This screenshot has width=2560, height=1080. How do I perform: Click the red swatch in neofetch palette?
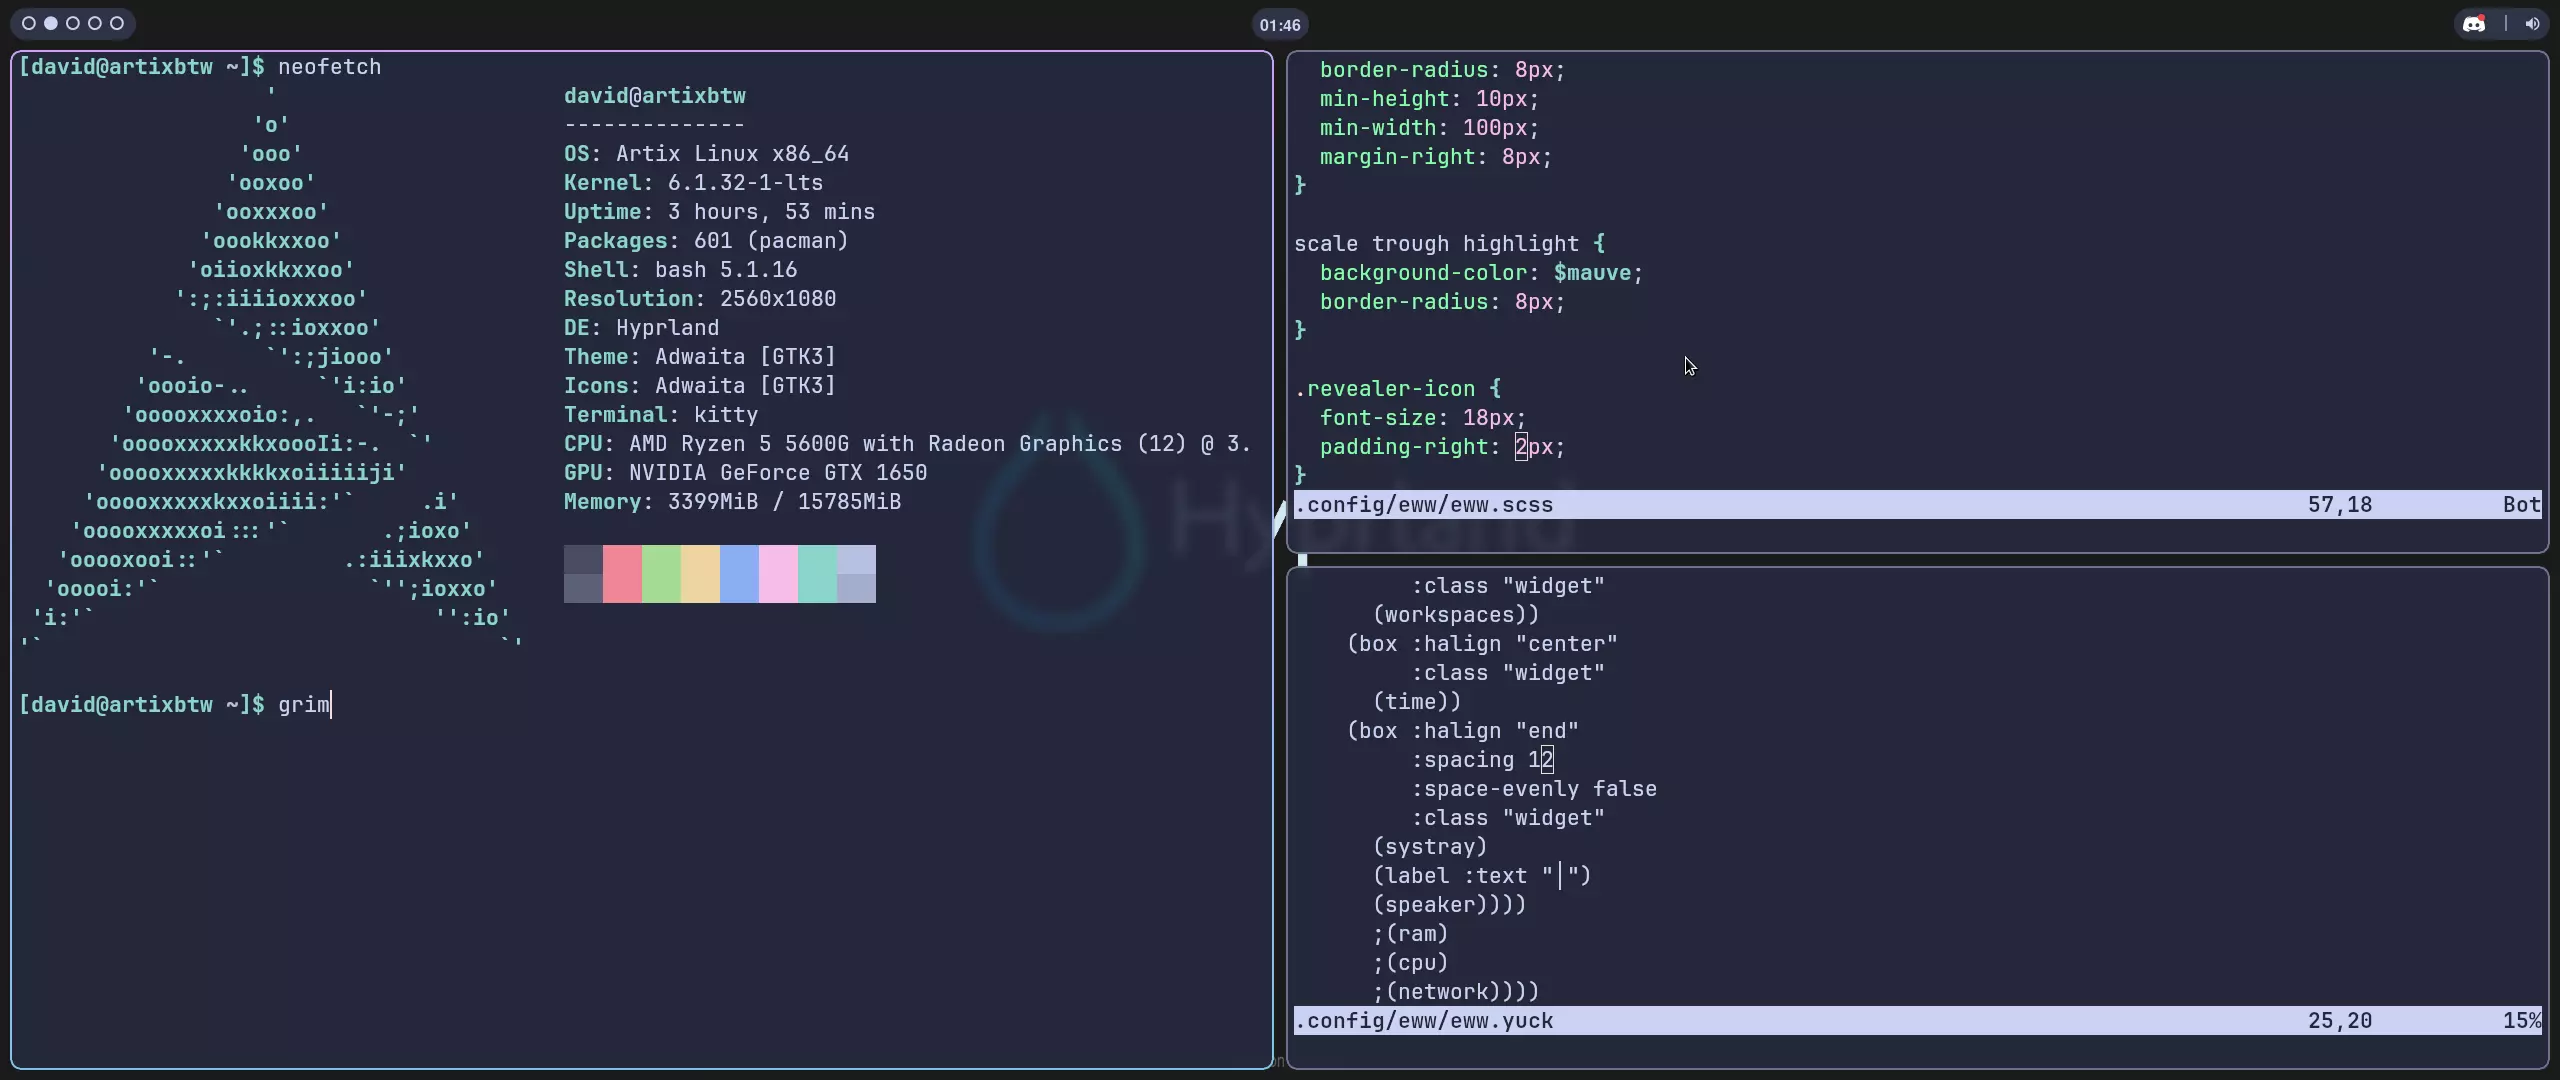pos(622,574)
